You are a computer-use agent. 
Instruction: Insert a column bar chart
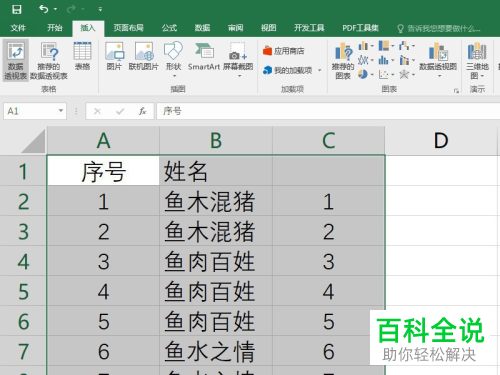click(366, 46)
